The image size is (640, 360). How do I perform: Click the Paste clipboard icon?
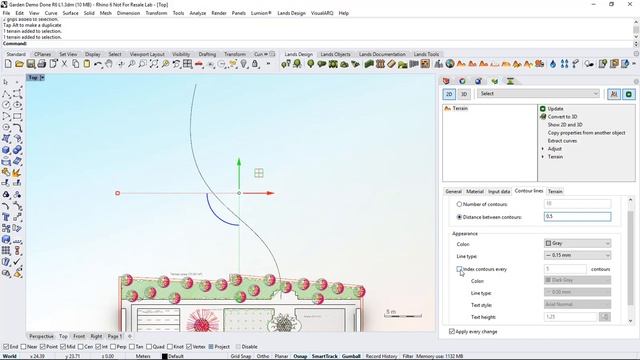[87, 64]
